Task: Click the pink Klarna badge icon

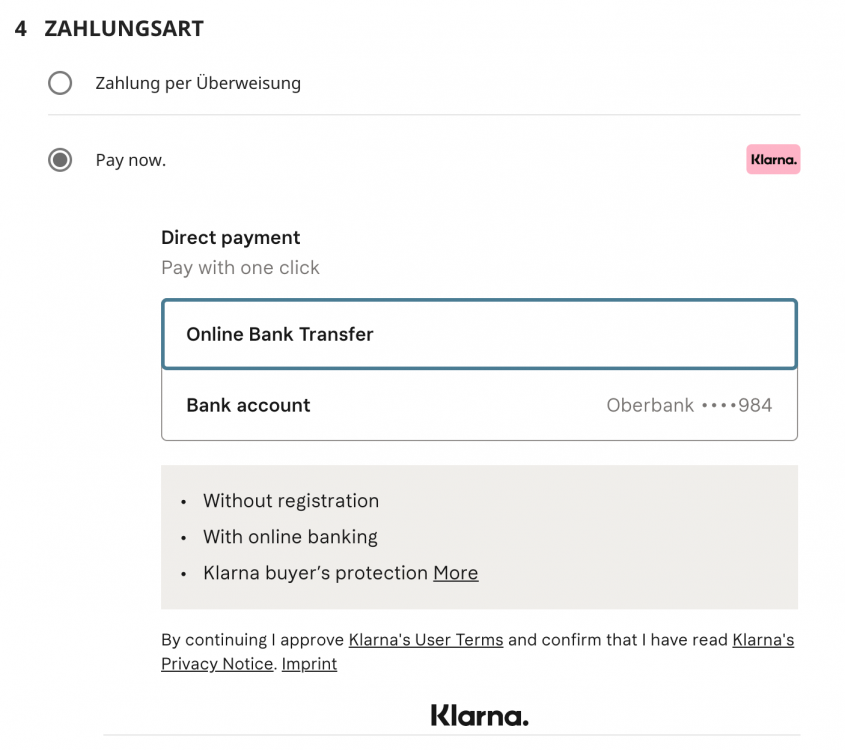Action: coord(773,159)
